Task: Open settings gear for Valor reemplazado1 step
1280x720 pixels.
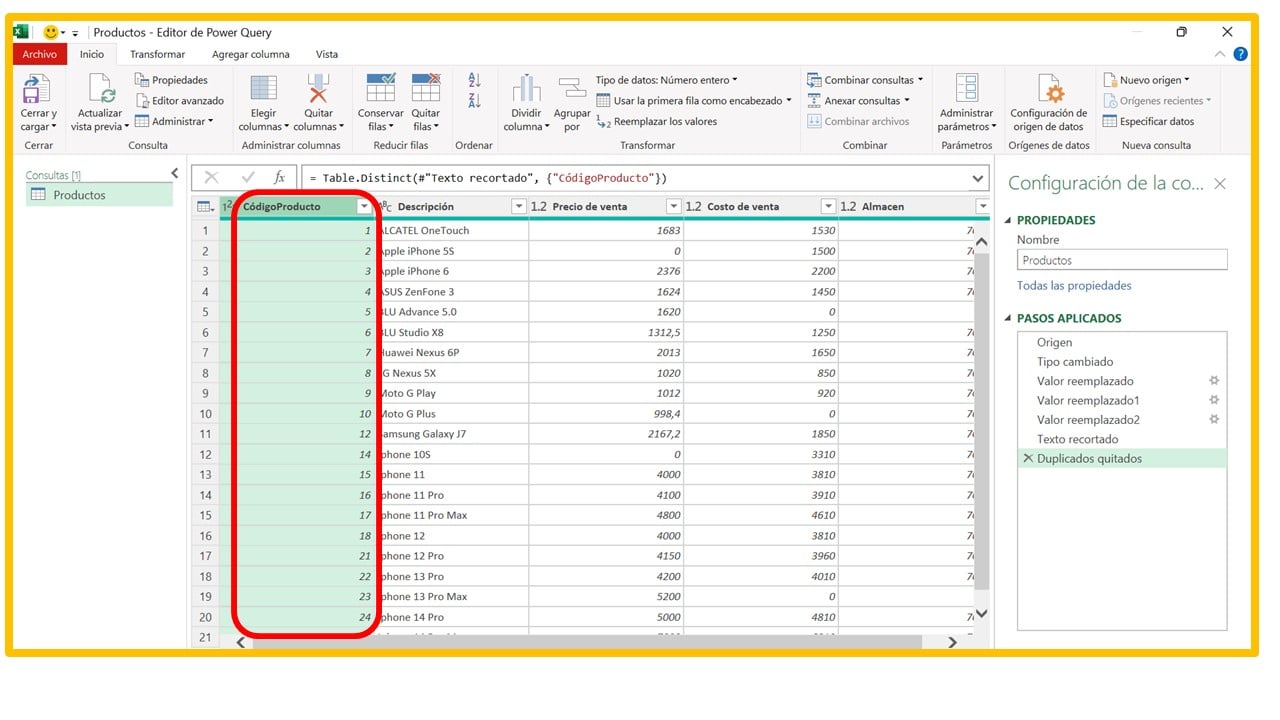Action: tap(1213, 400)
